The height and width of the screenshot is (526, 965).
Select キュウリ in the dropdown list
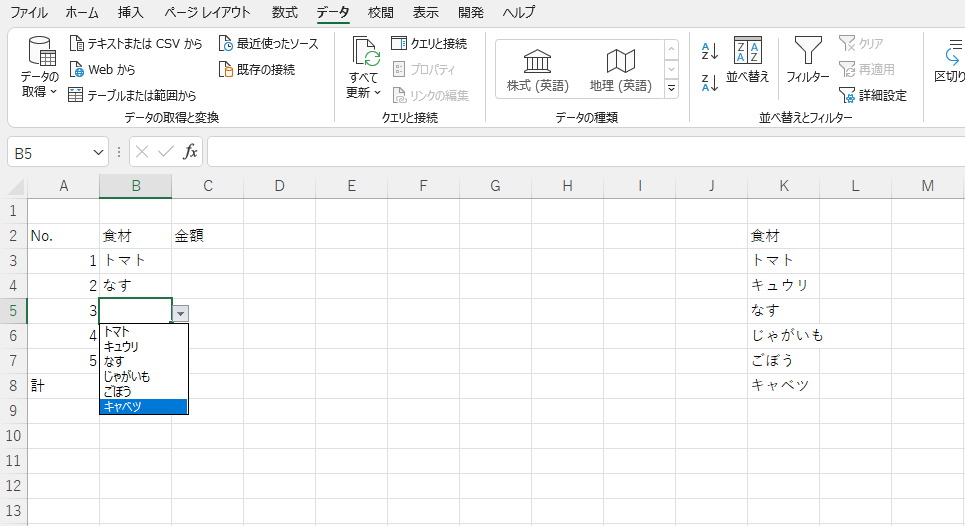coord(143,346)
